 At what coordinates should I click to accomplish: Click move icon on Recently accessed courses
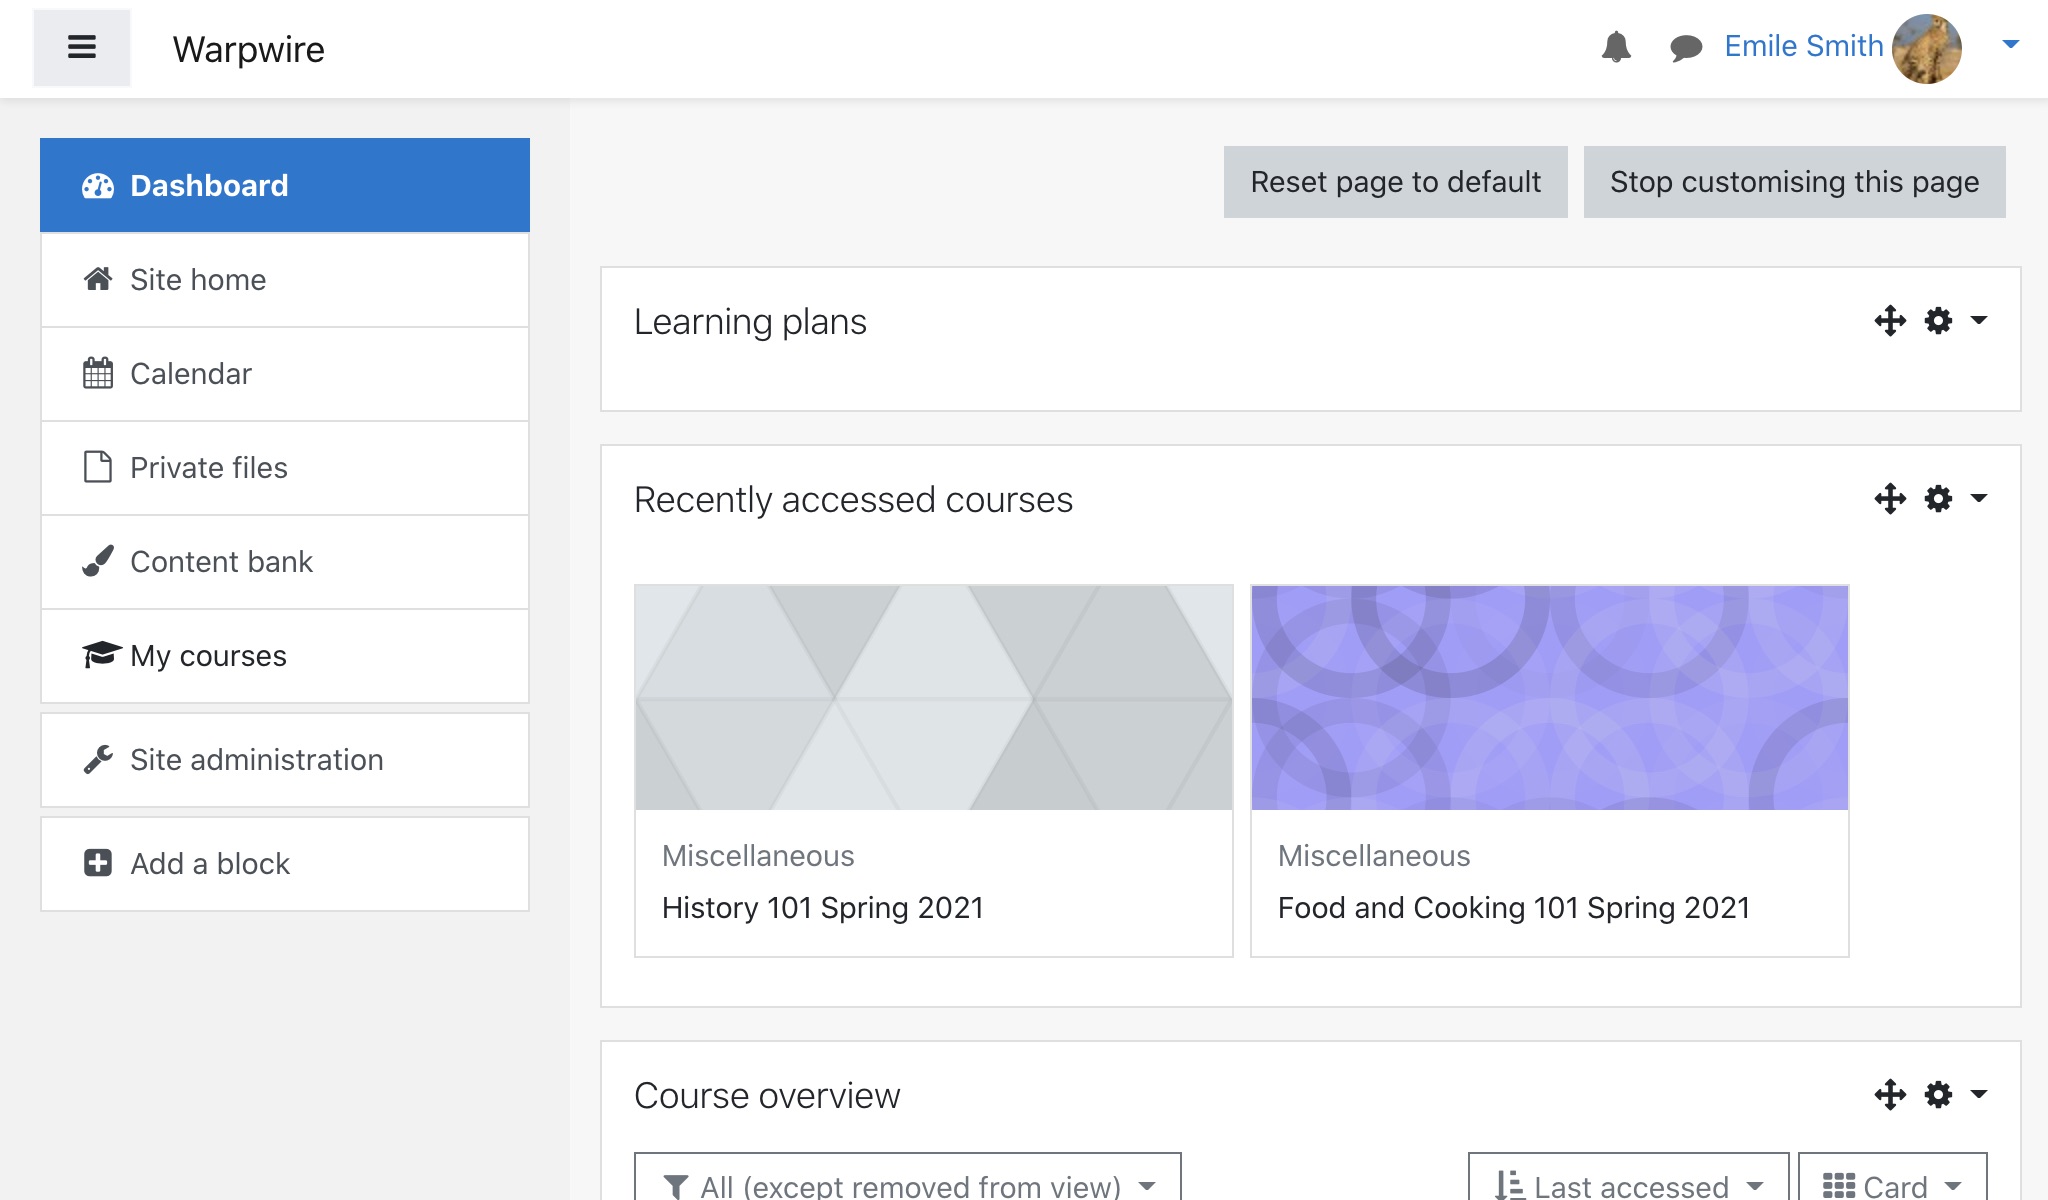point(1890,499)
